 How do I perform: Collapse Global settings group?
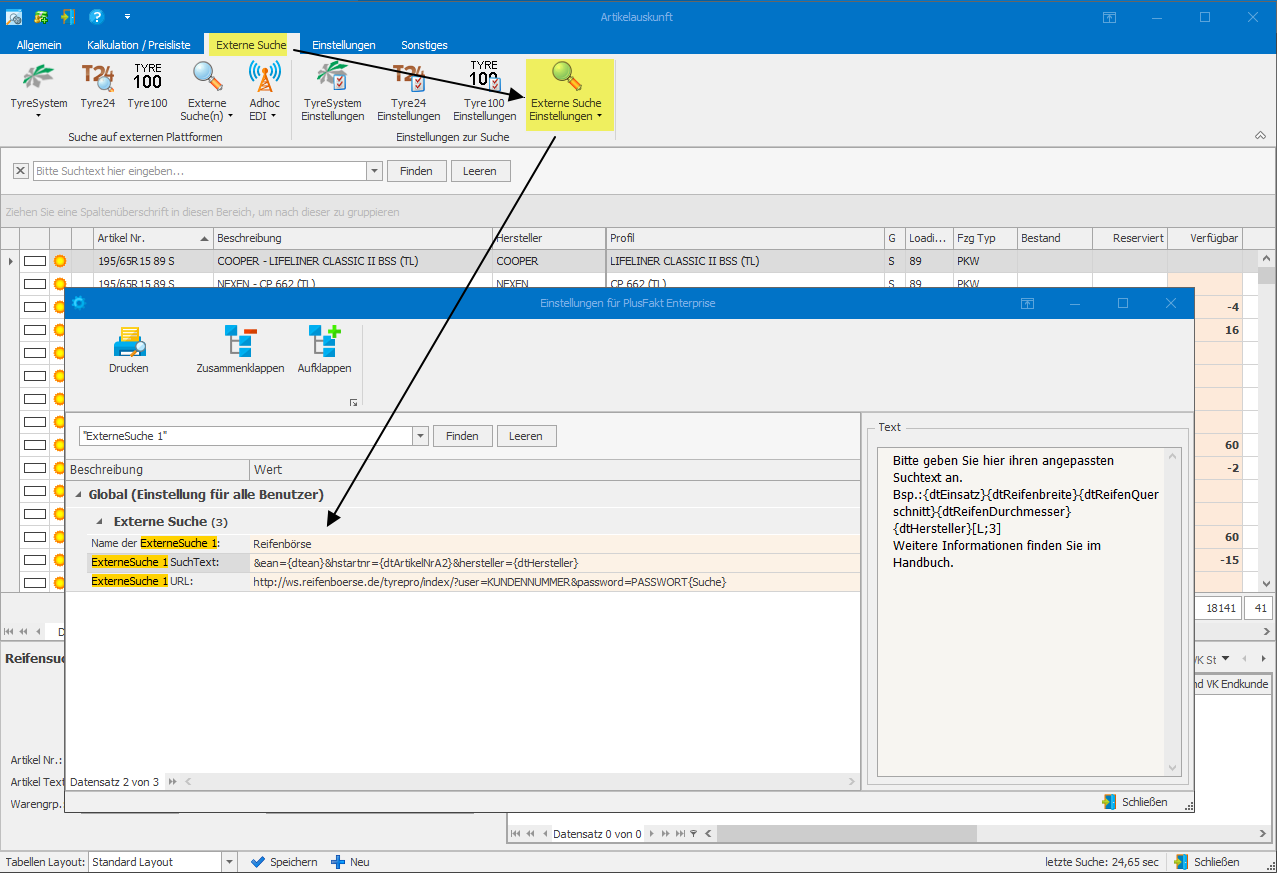[x=78, y=495]
